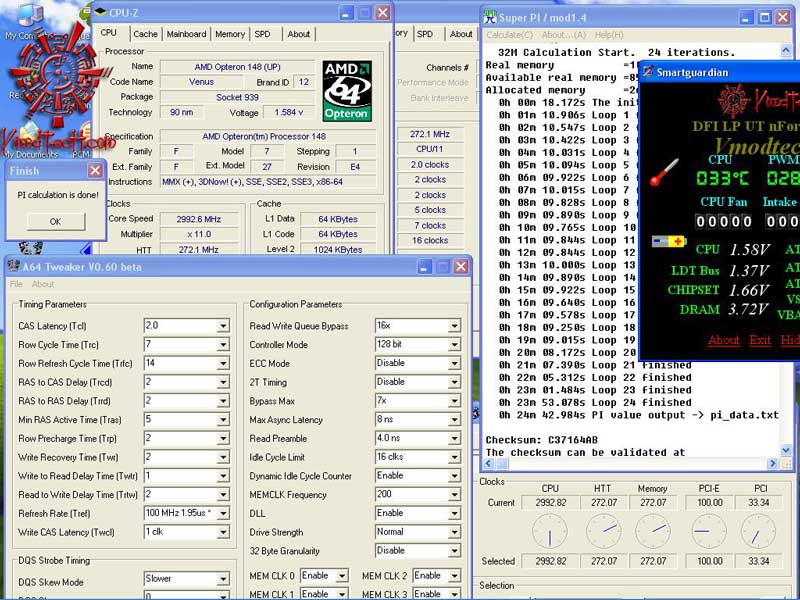
Task: Click the Super PI title bar icon
Action: coord(490,17)
